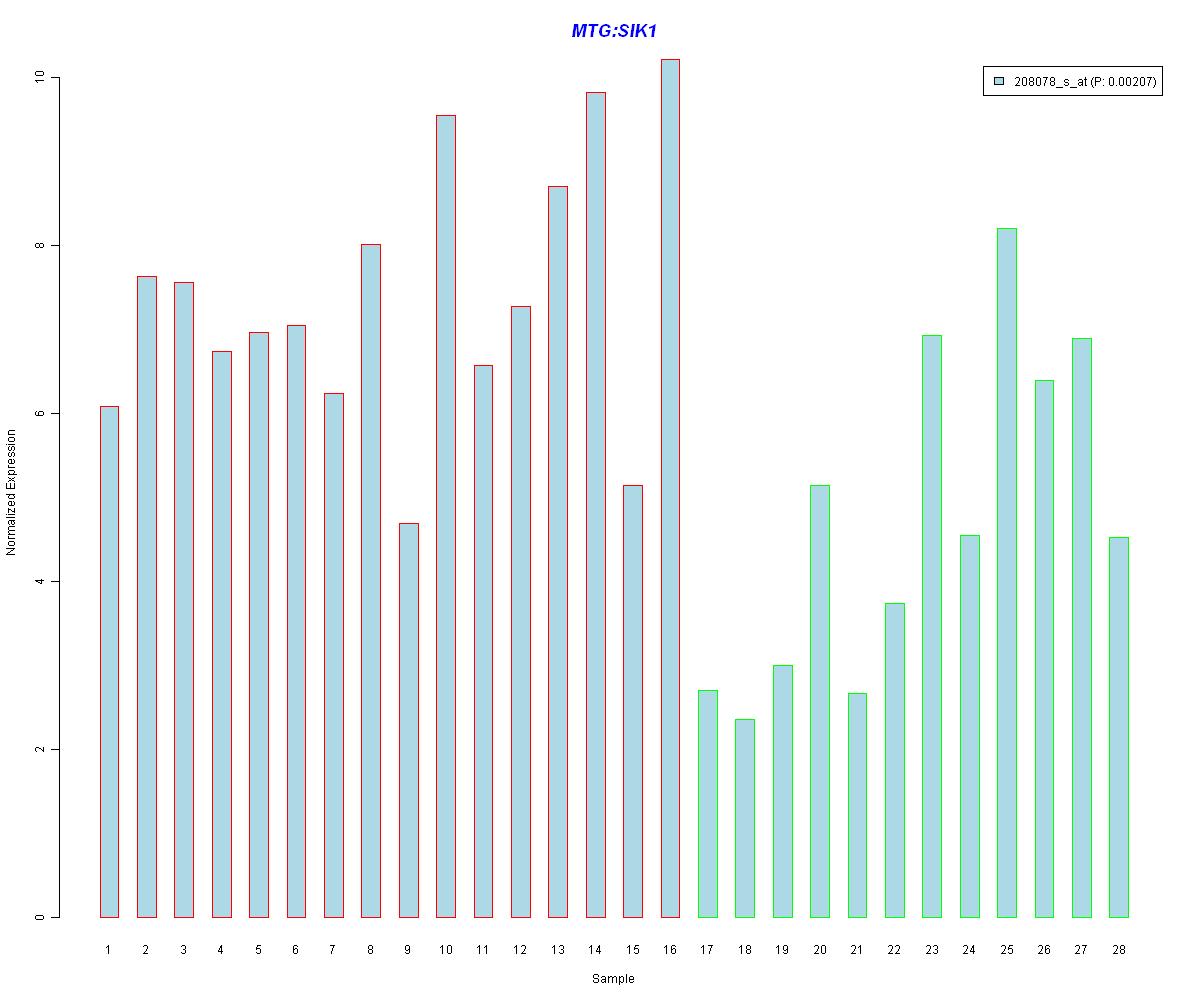This screenshot has height=1000, width=1200.
Task: Select the green bar for sample 25
Action: pyautogui.click(x=1007, y=572)
